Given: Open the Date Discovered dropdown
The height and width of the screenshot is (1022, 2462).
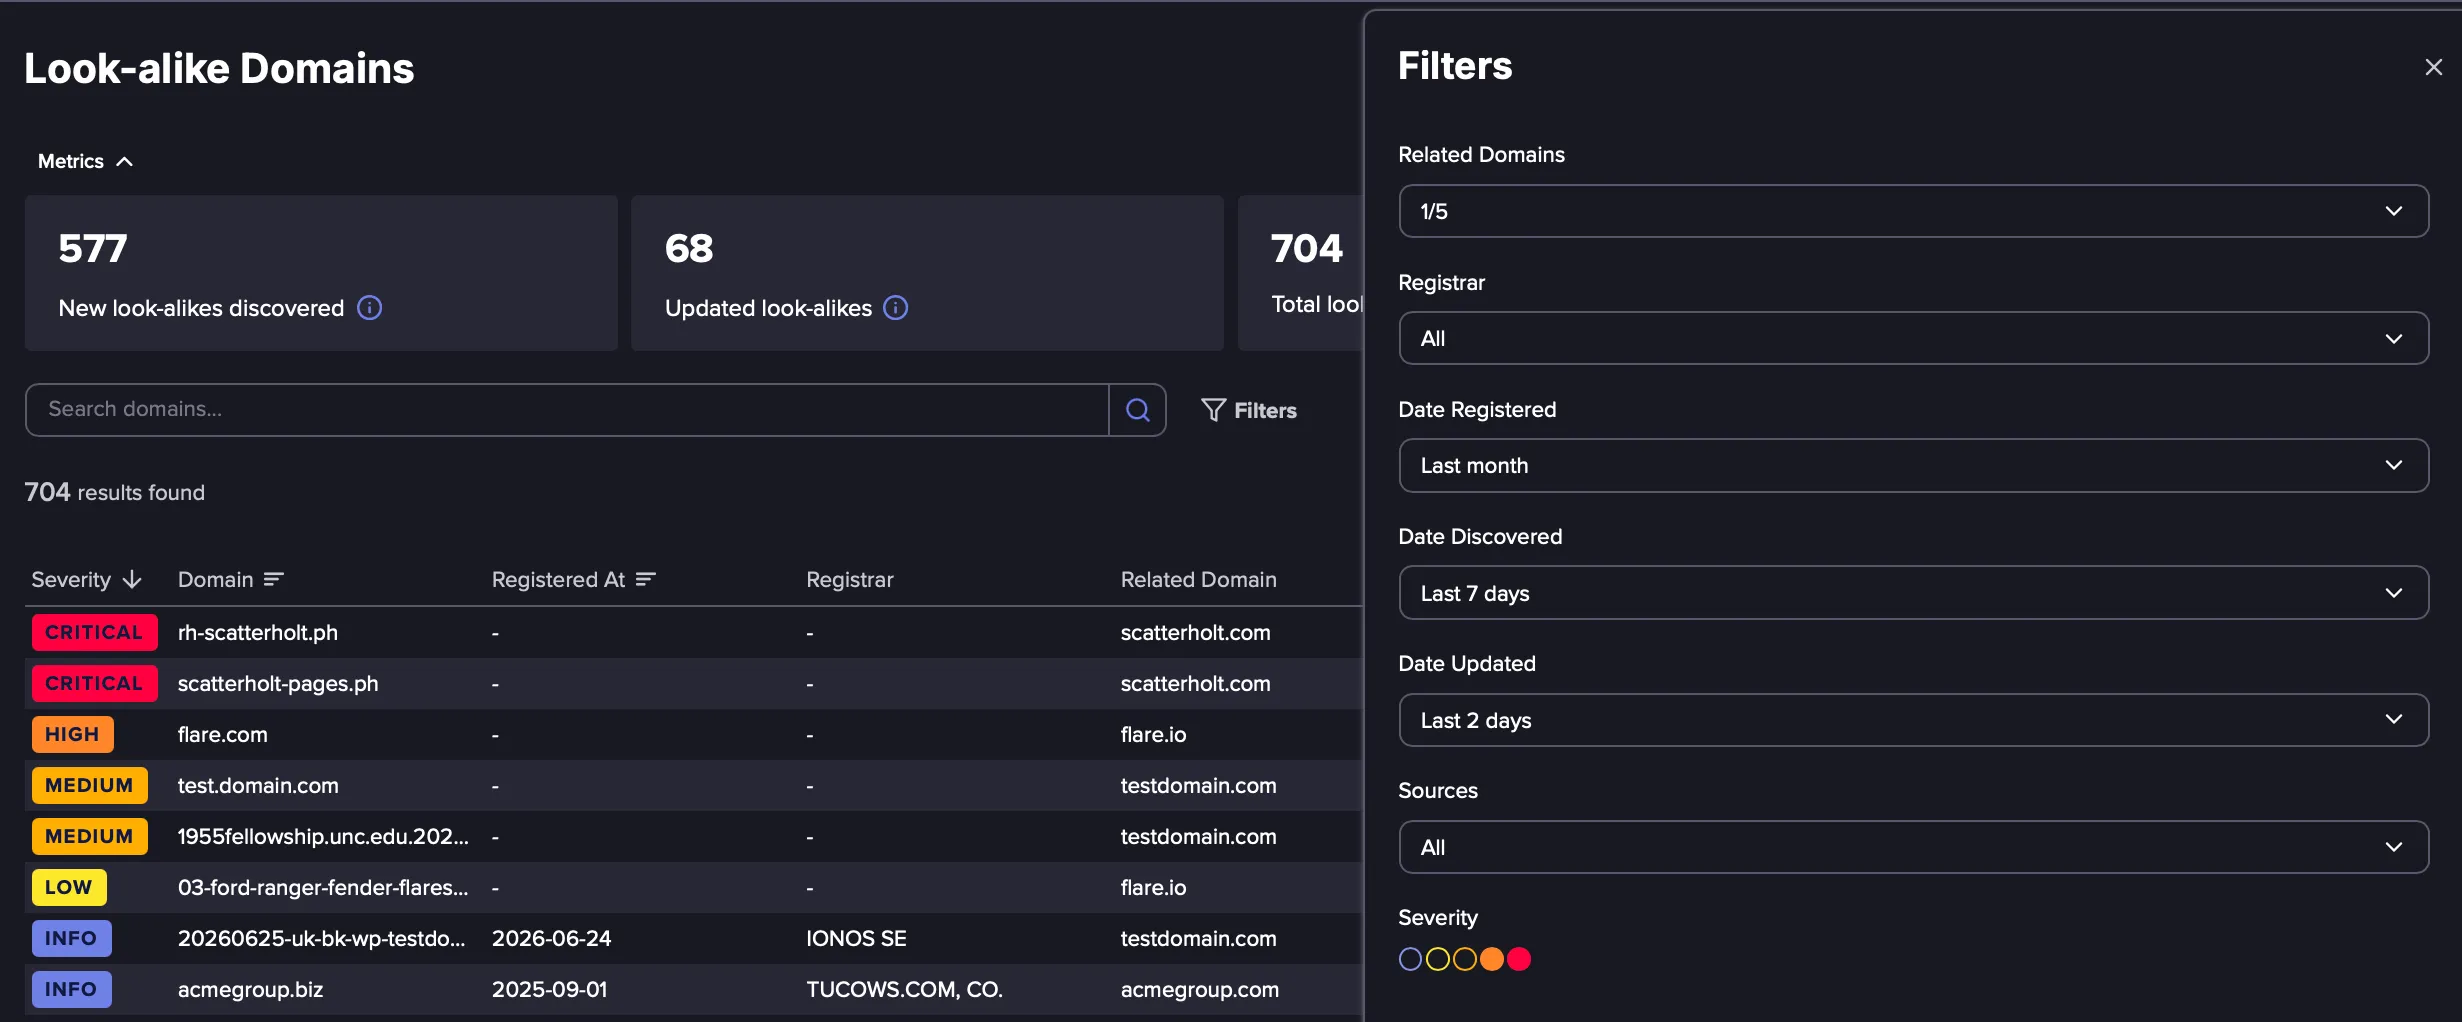Looking at the screenshot, I should 1913,593.
